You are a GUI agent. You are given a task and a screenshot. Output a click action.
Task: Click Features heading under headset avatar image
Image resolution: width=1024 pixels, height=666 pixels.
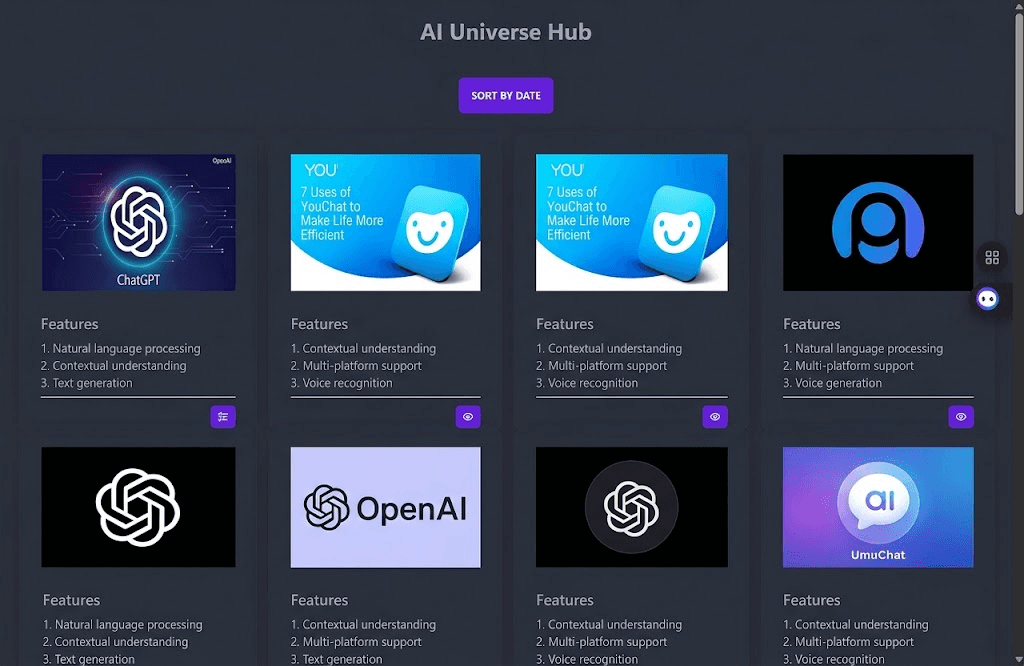(812, 324)
